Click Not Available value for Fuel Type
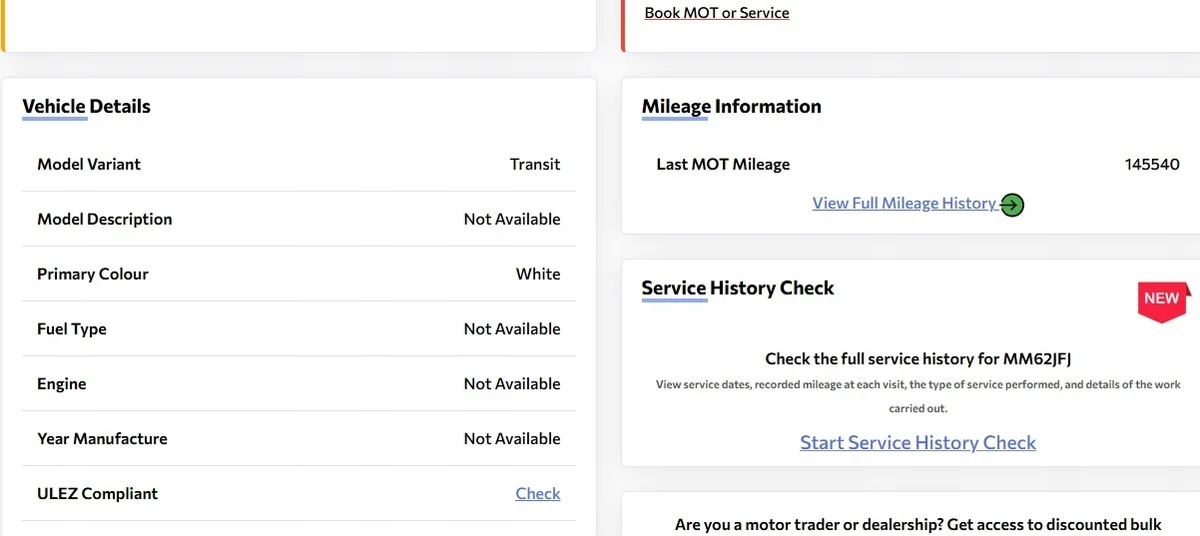The height and width of the screenshot is (536, 1200). tap(512, 329)
